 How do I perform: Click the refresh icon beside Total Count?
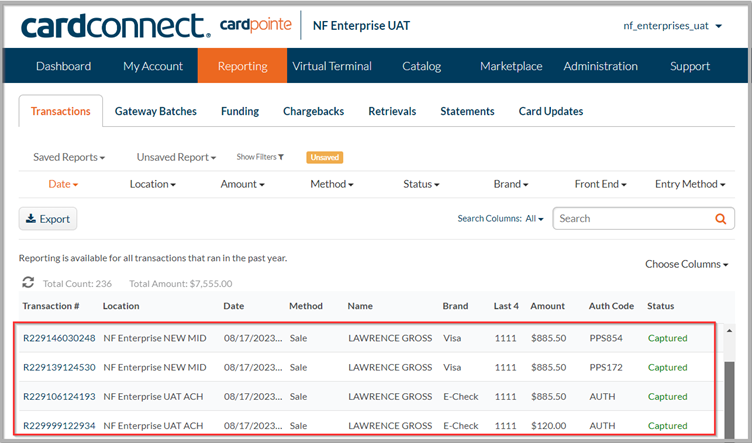(x=28, y=282)
